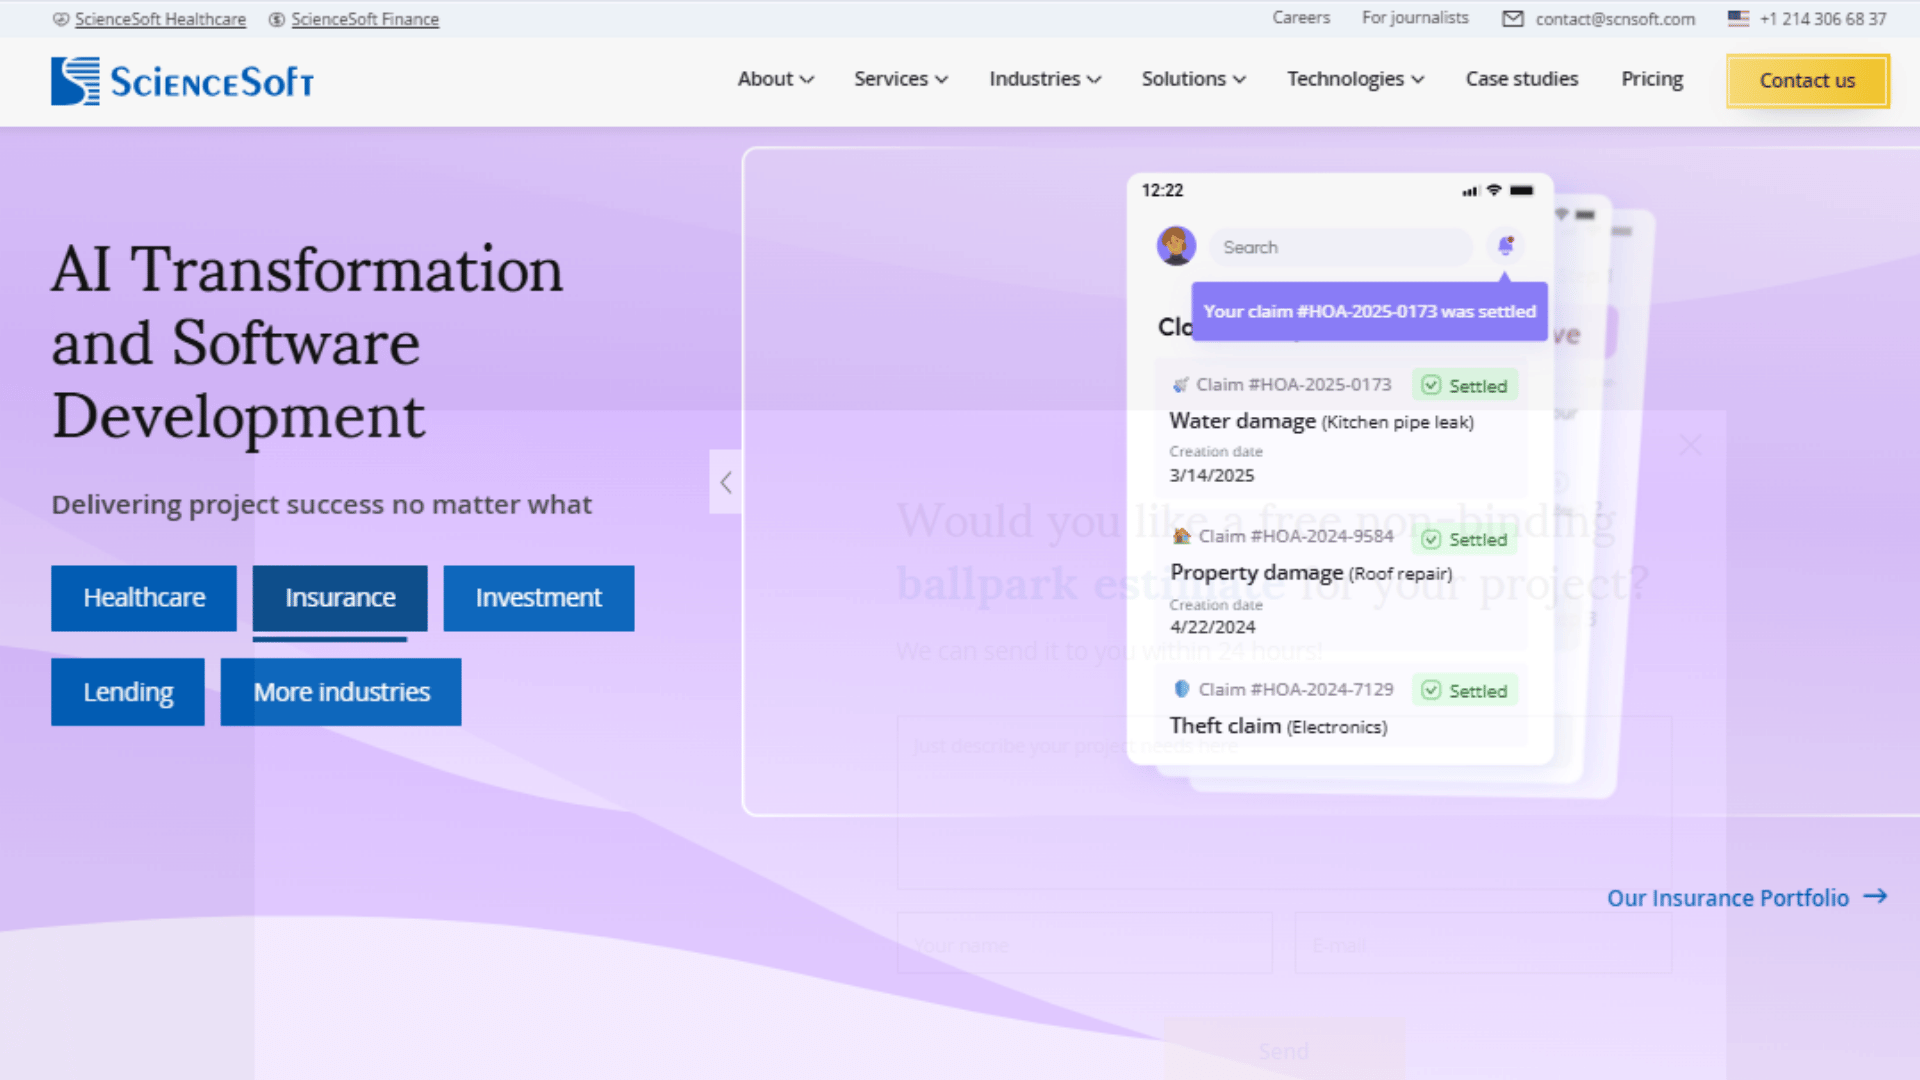Click the Water damage claim card
This screenshot has width=1920, height=1080.
click(x=1340, y=428)
